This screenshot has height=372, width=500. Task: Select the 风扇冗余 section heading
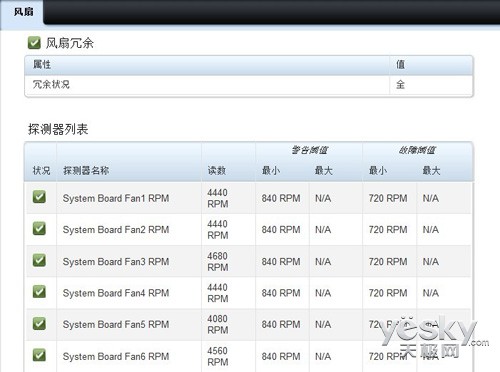click(69, 43)
